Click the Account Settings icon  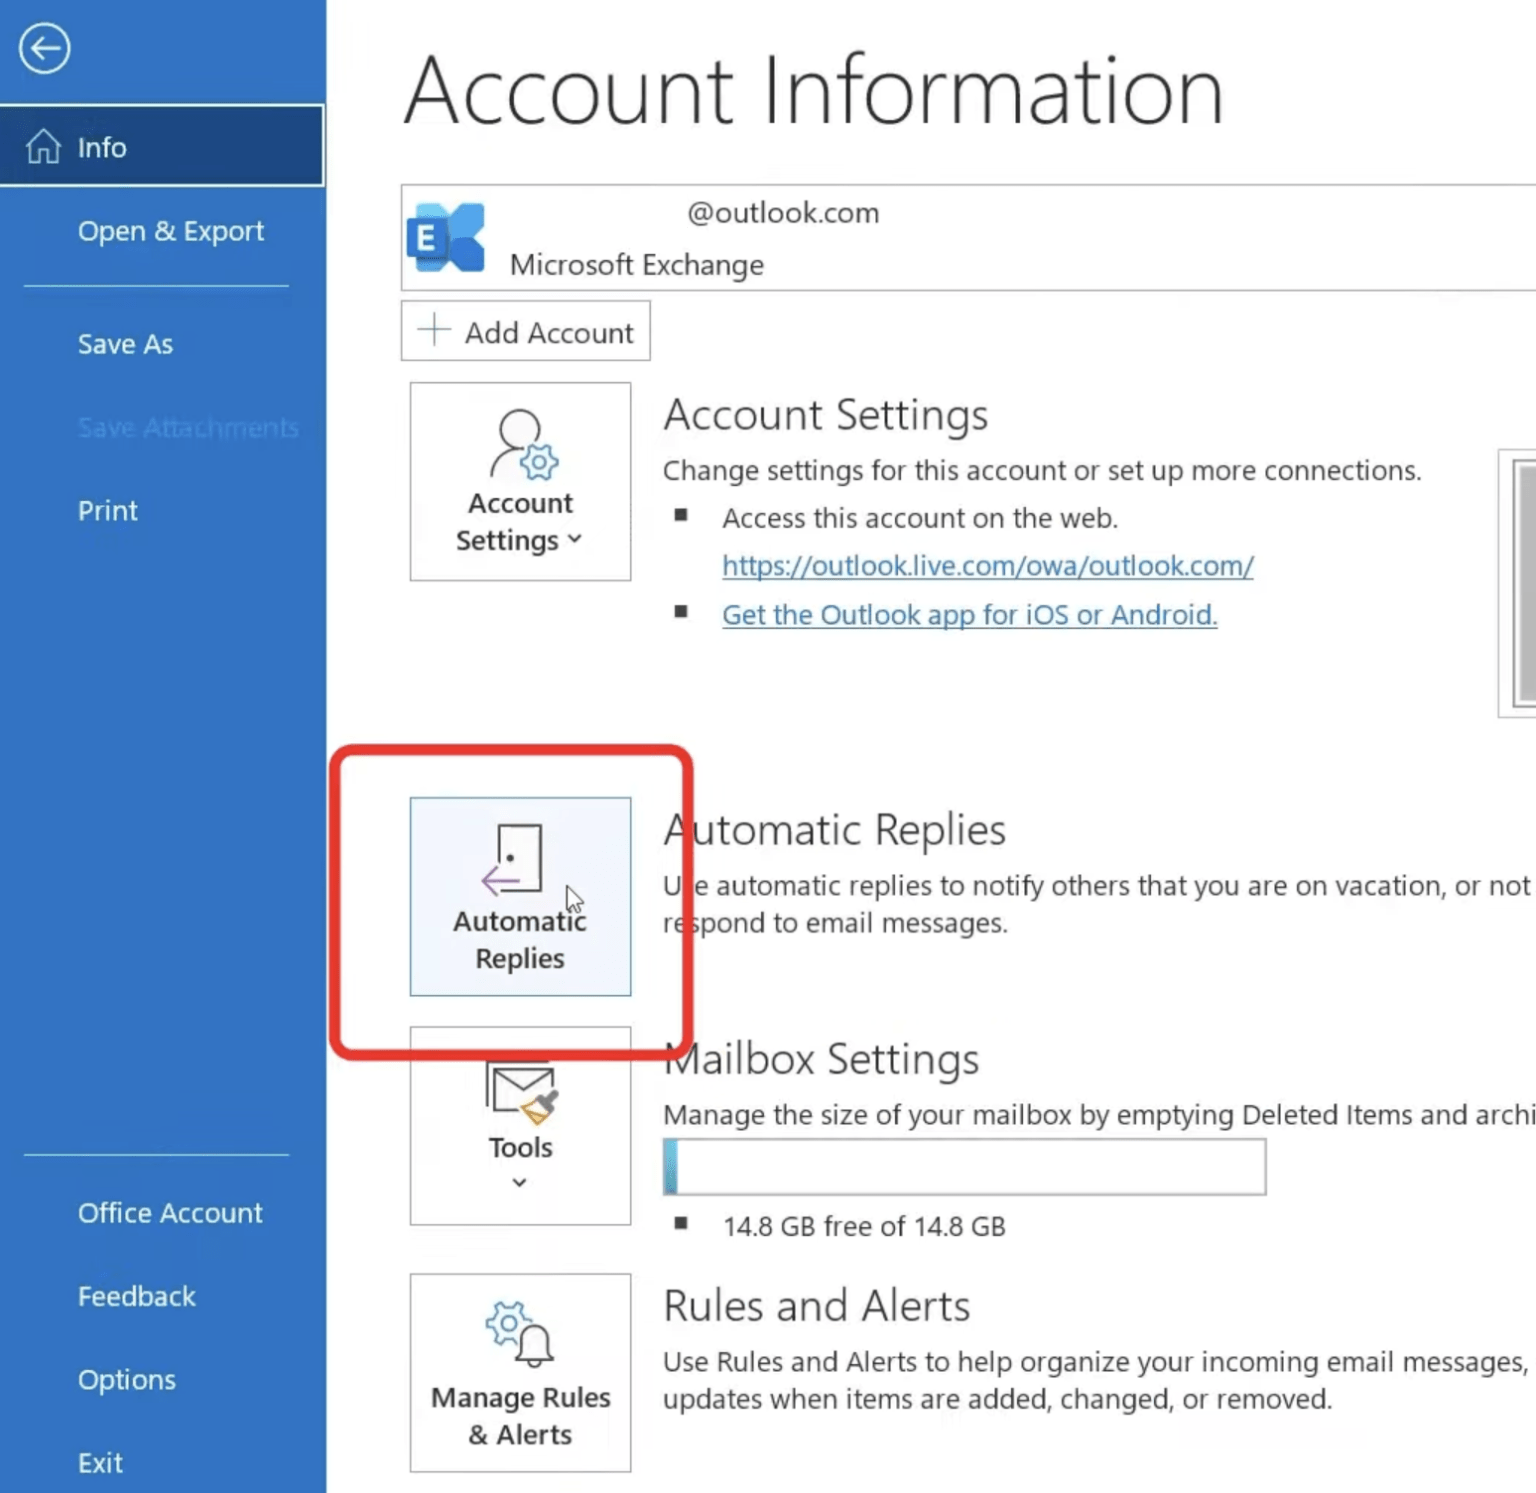[x=519, y=465]
